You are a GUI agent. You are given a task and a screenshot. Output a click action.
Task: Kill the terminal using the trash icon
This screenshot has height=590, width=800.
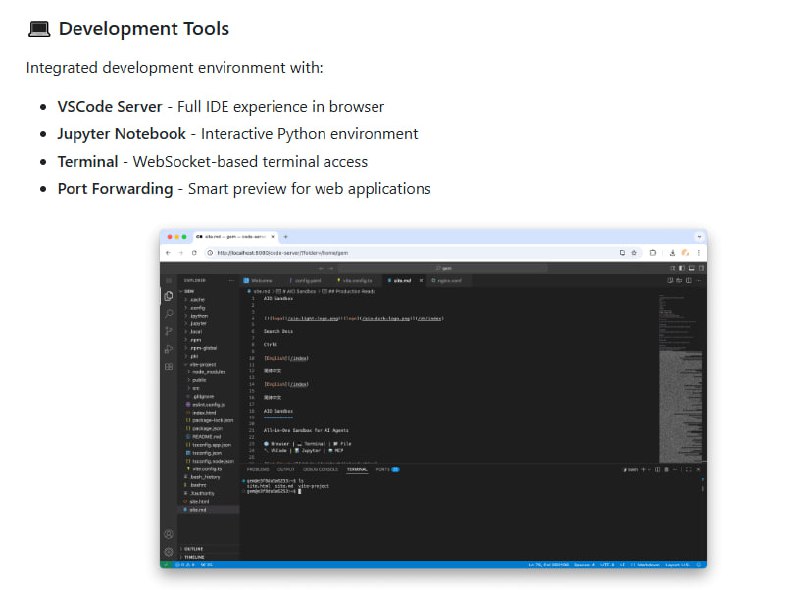(664, 469)
